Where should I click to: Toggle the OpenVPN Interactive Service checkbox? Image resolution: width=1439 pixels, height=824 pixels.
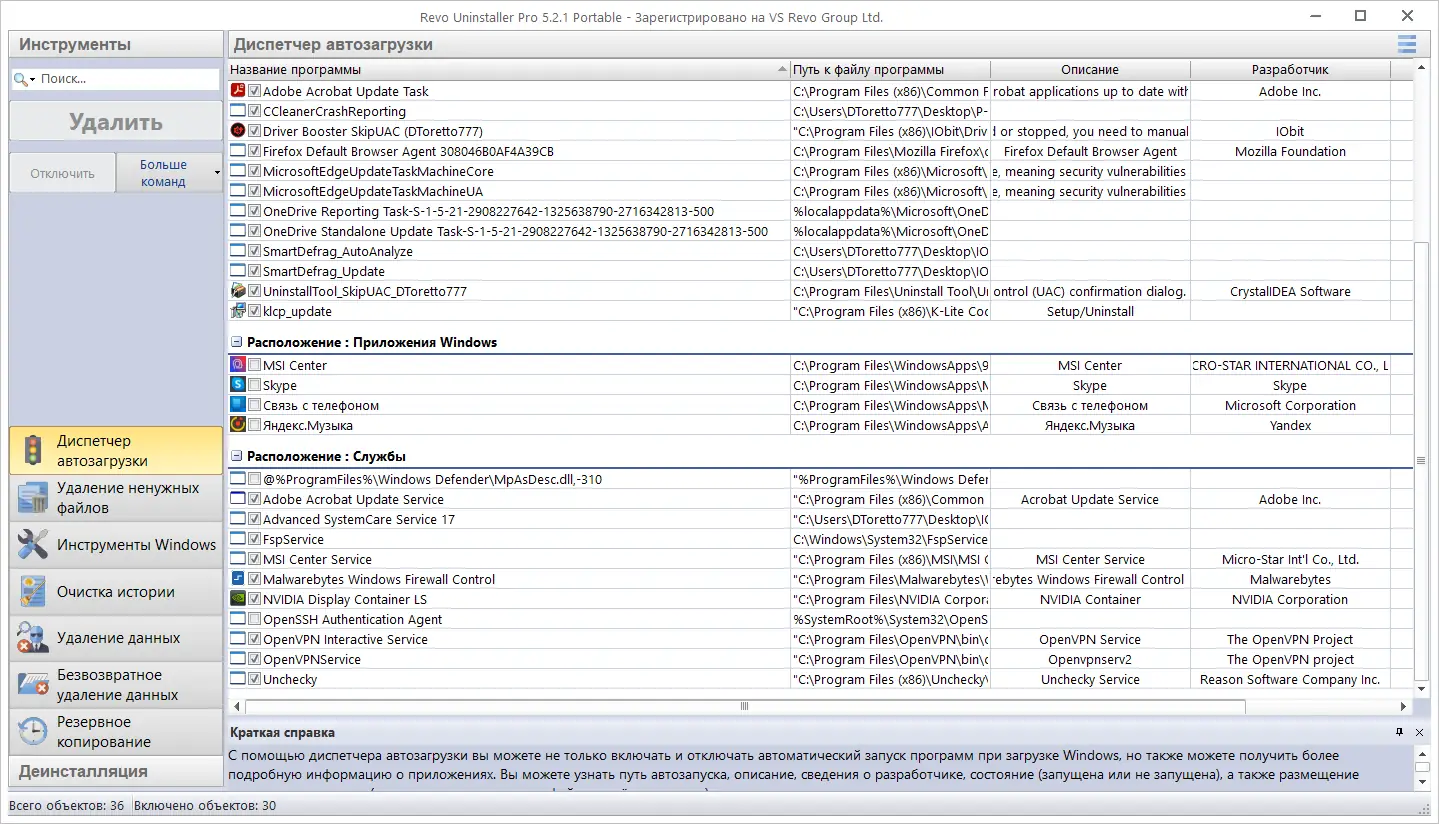pos(254,639)
